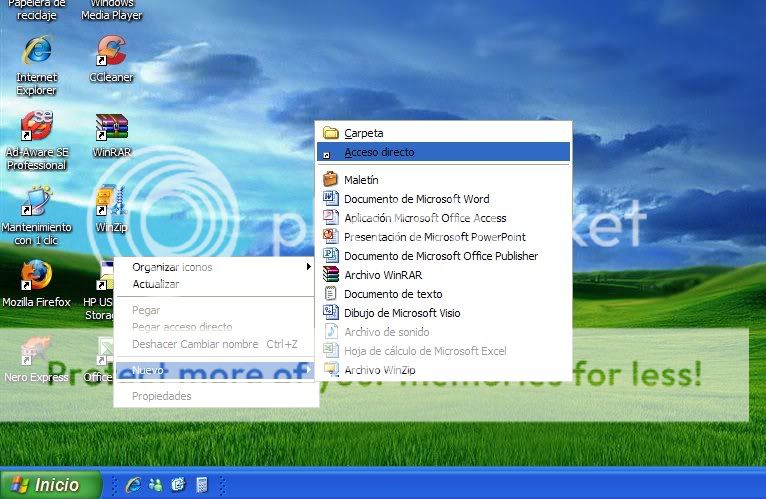Click the WinRAR books icon in submenu
The height and width of the screenshot is (499, 766).
(331, 274)
